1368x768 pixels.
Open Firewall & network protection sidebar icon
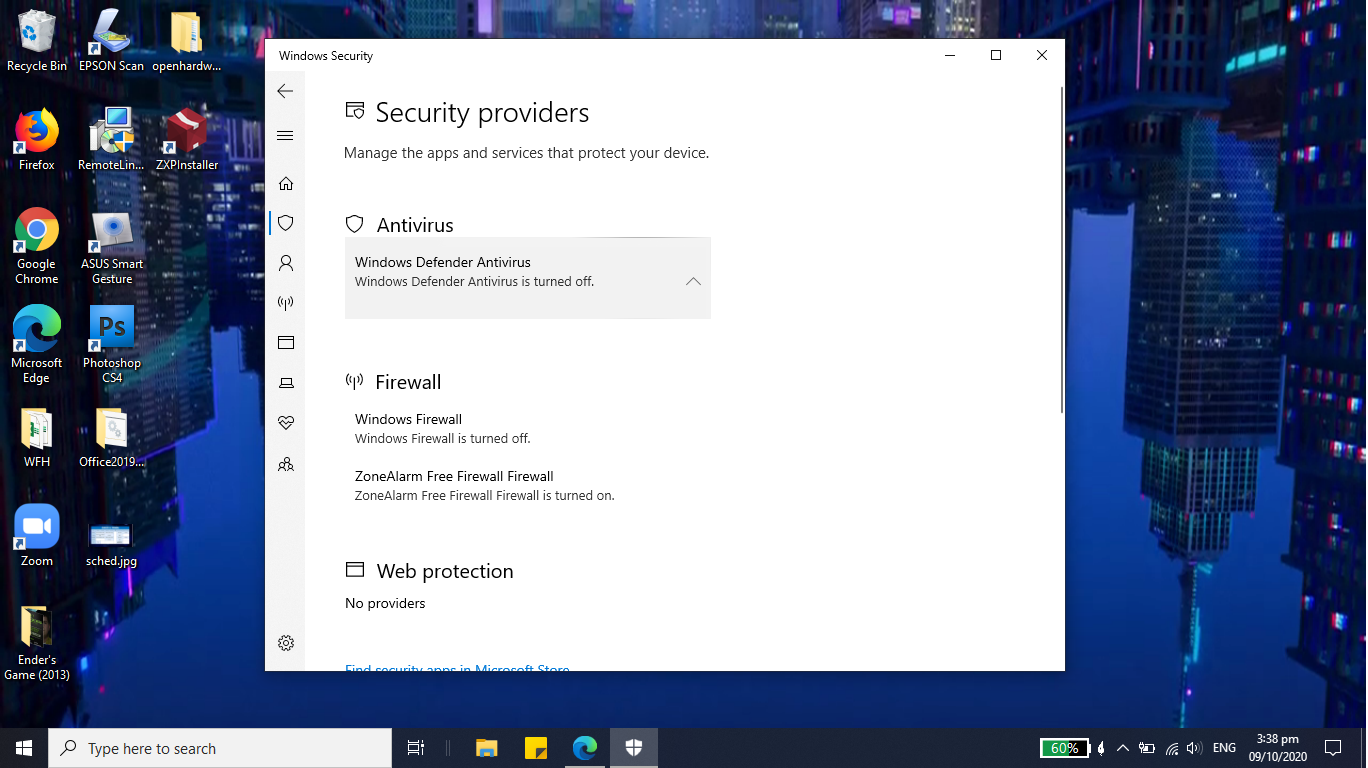286,303
